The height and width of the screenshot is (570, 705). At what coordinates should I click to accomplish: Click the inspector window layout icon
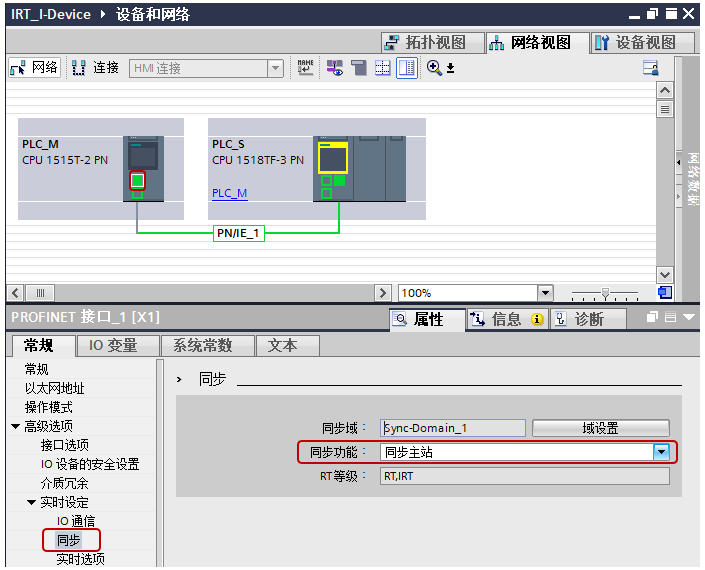pos(670,317)
